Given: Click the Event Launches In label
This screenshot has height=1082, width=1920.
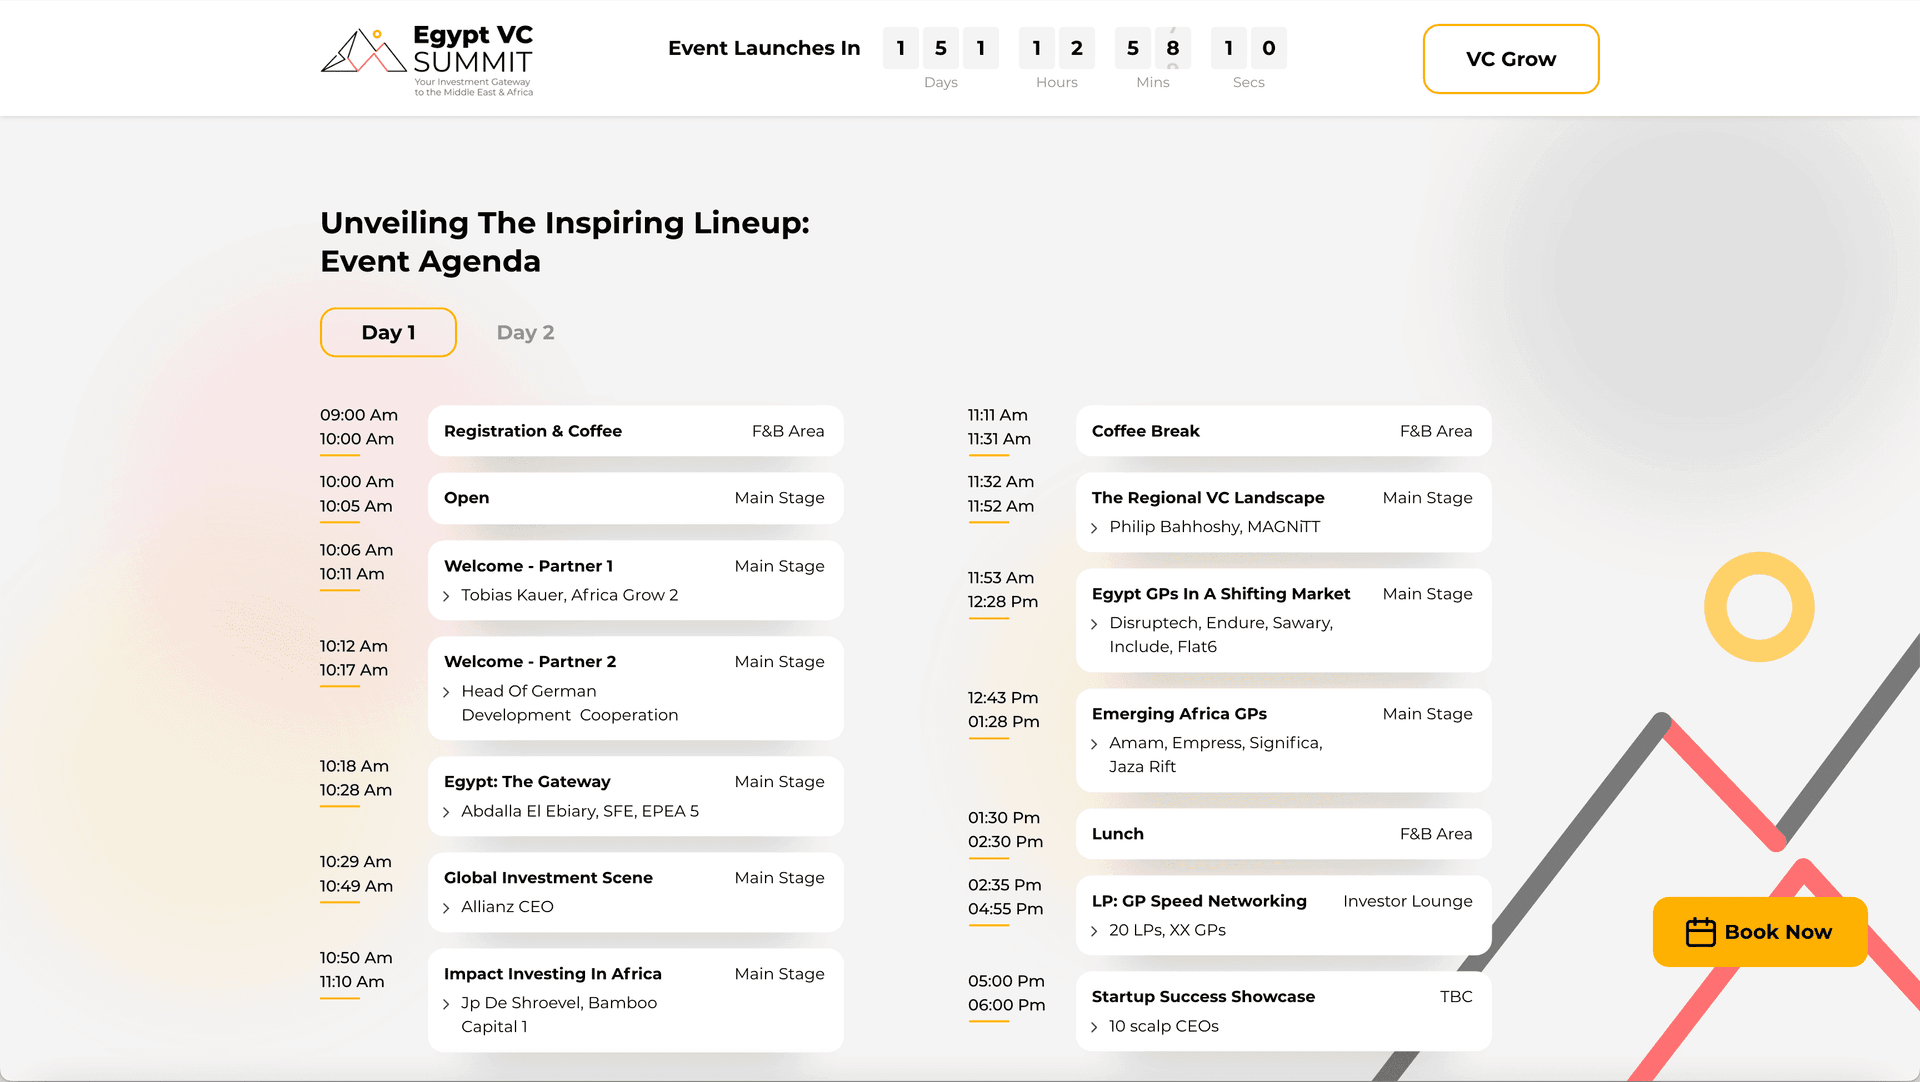Looking at the screenshot, I should pos(764,48).
